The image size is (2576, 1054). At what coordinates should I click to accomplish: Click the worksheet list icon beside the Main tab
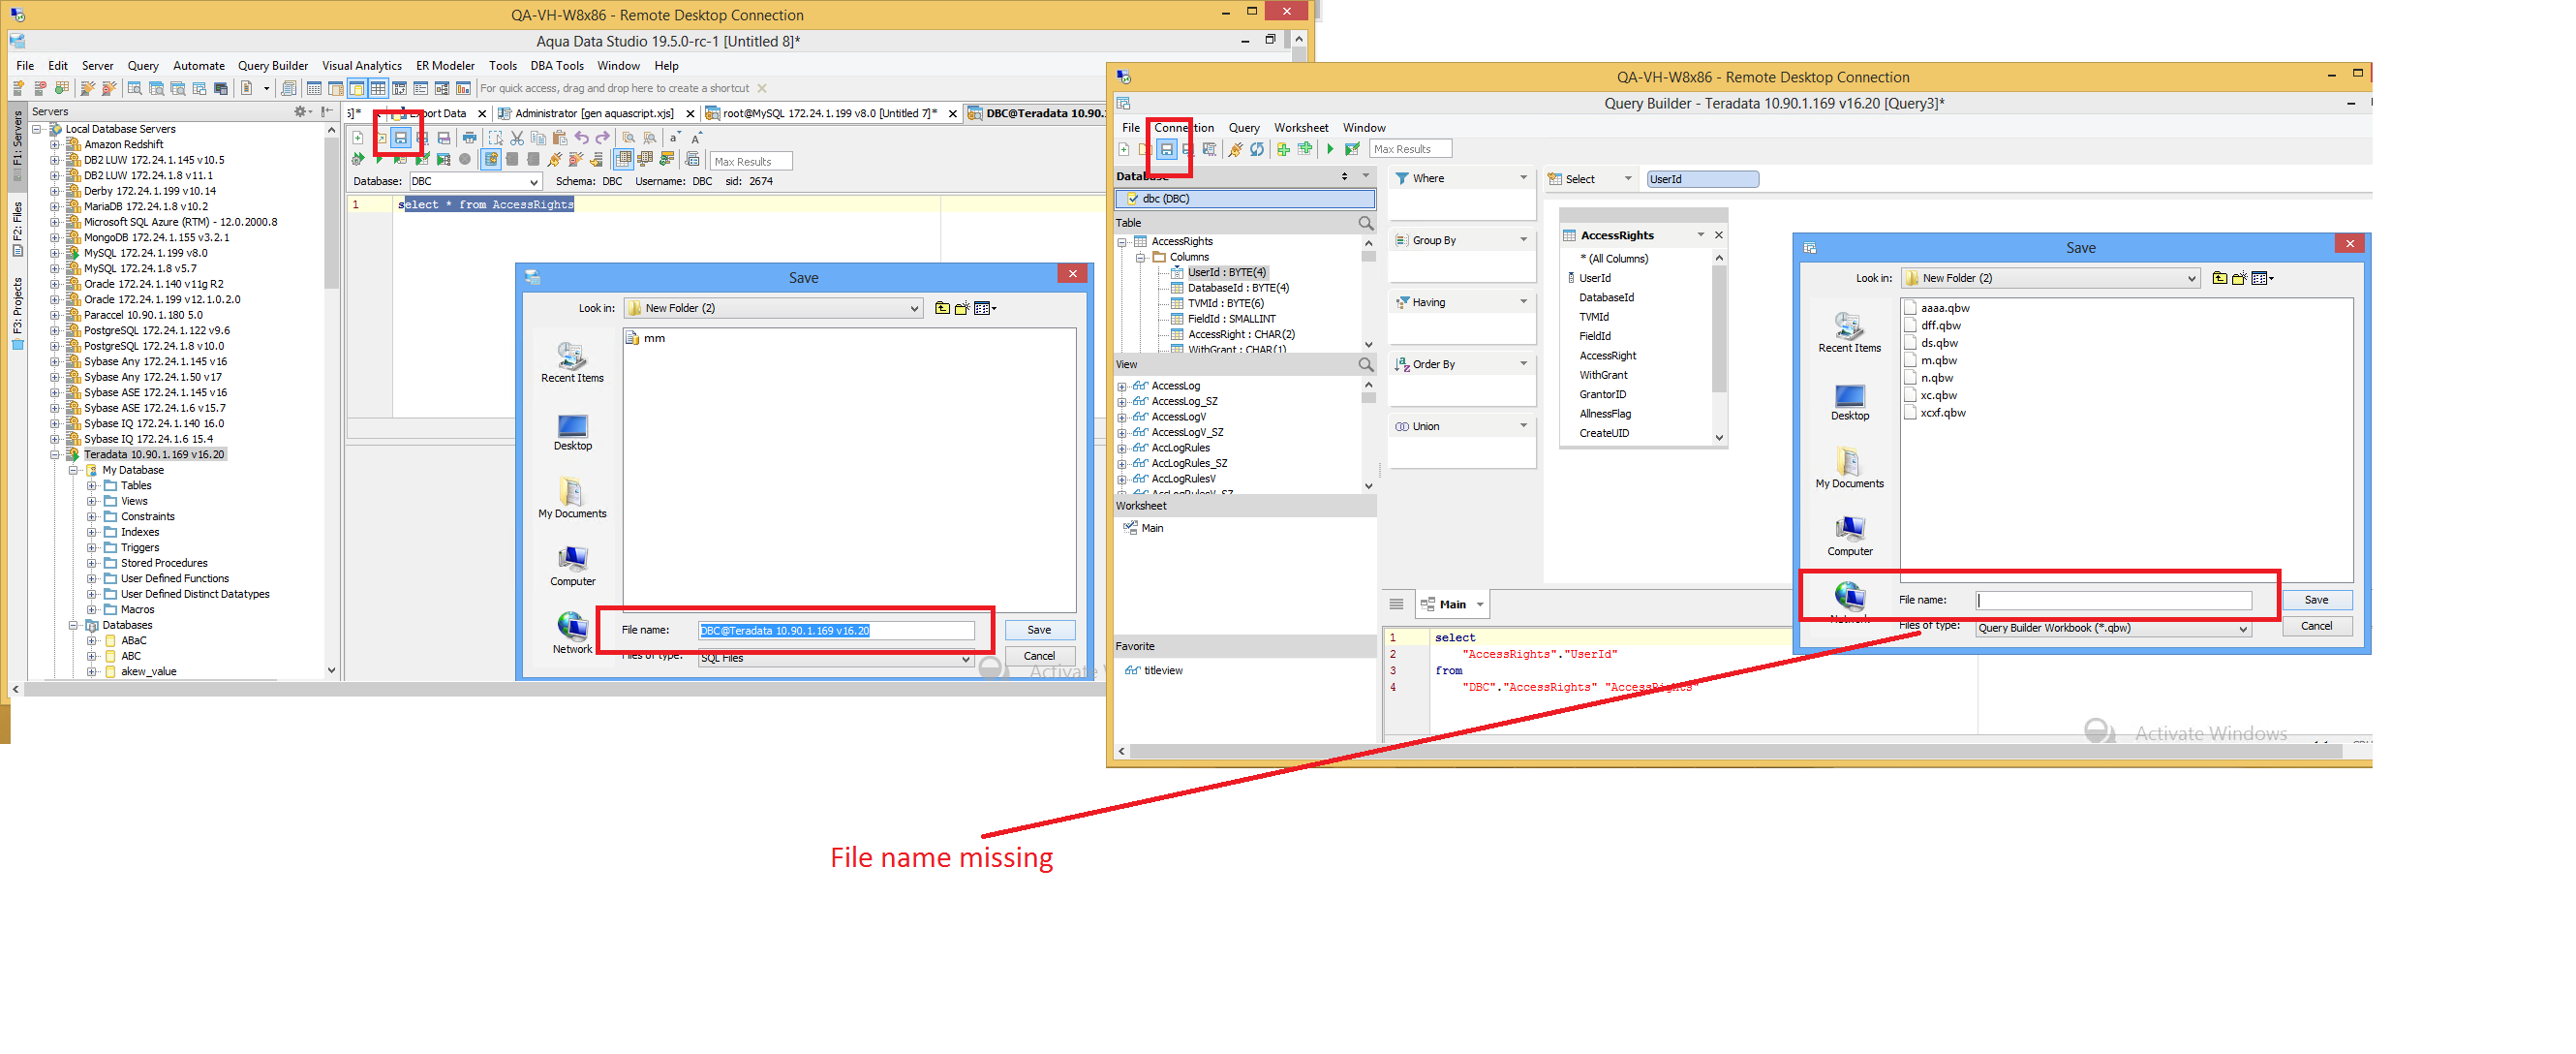click(x=1396, y=604)
